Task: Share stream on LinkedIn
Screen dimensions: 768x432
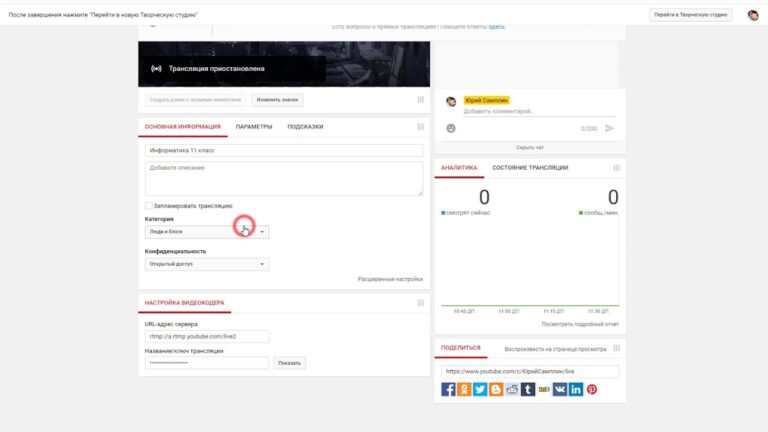Action: coord(576,389)
